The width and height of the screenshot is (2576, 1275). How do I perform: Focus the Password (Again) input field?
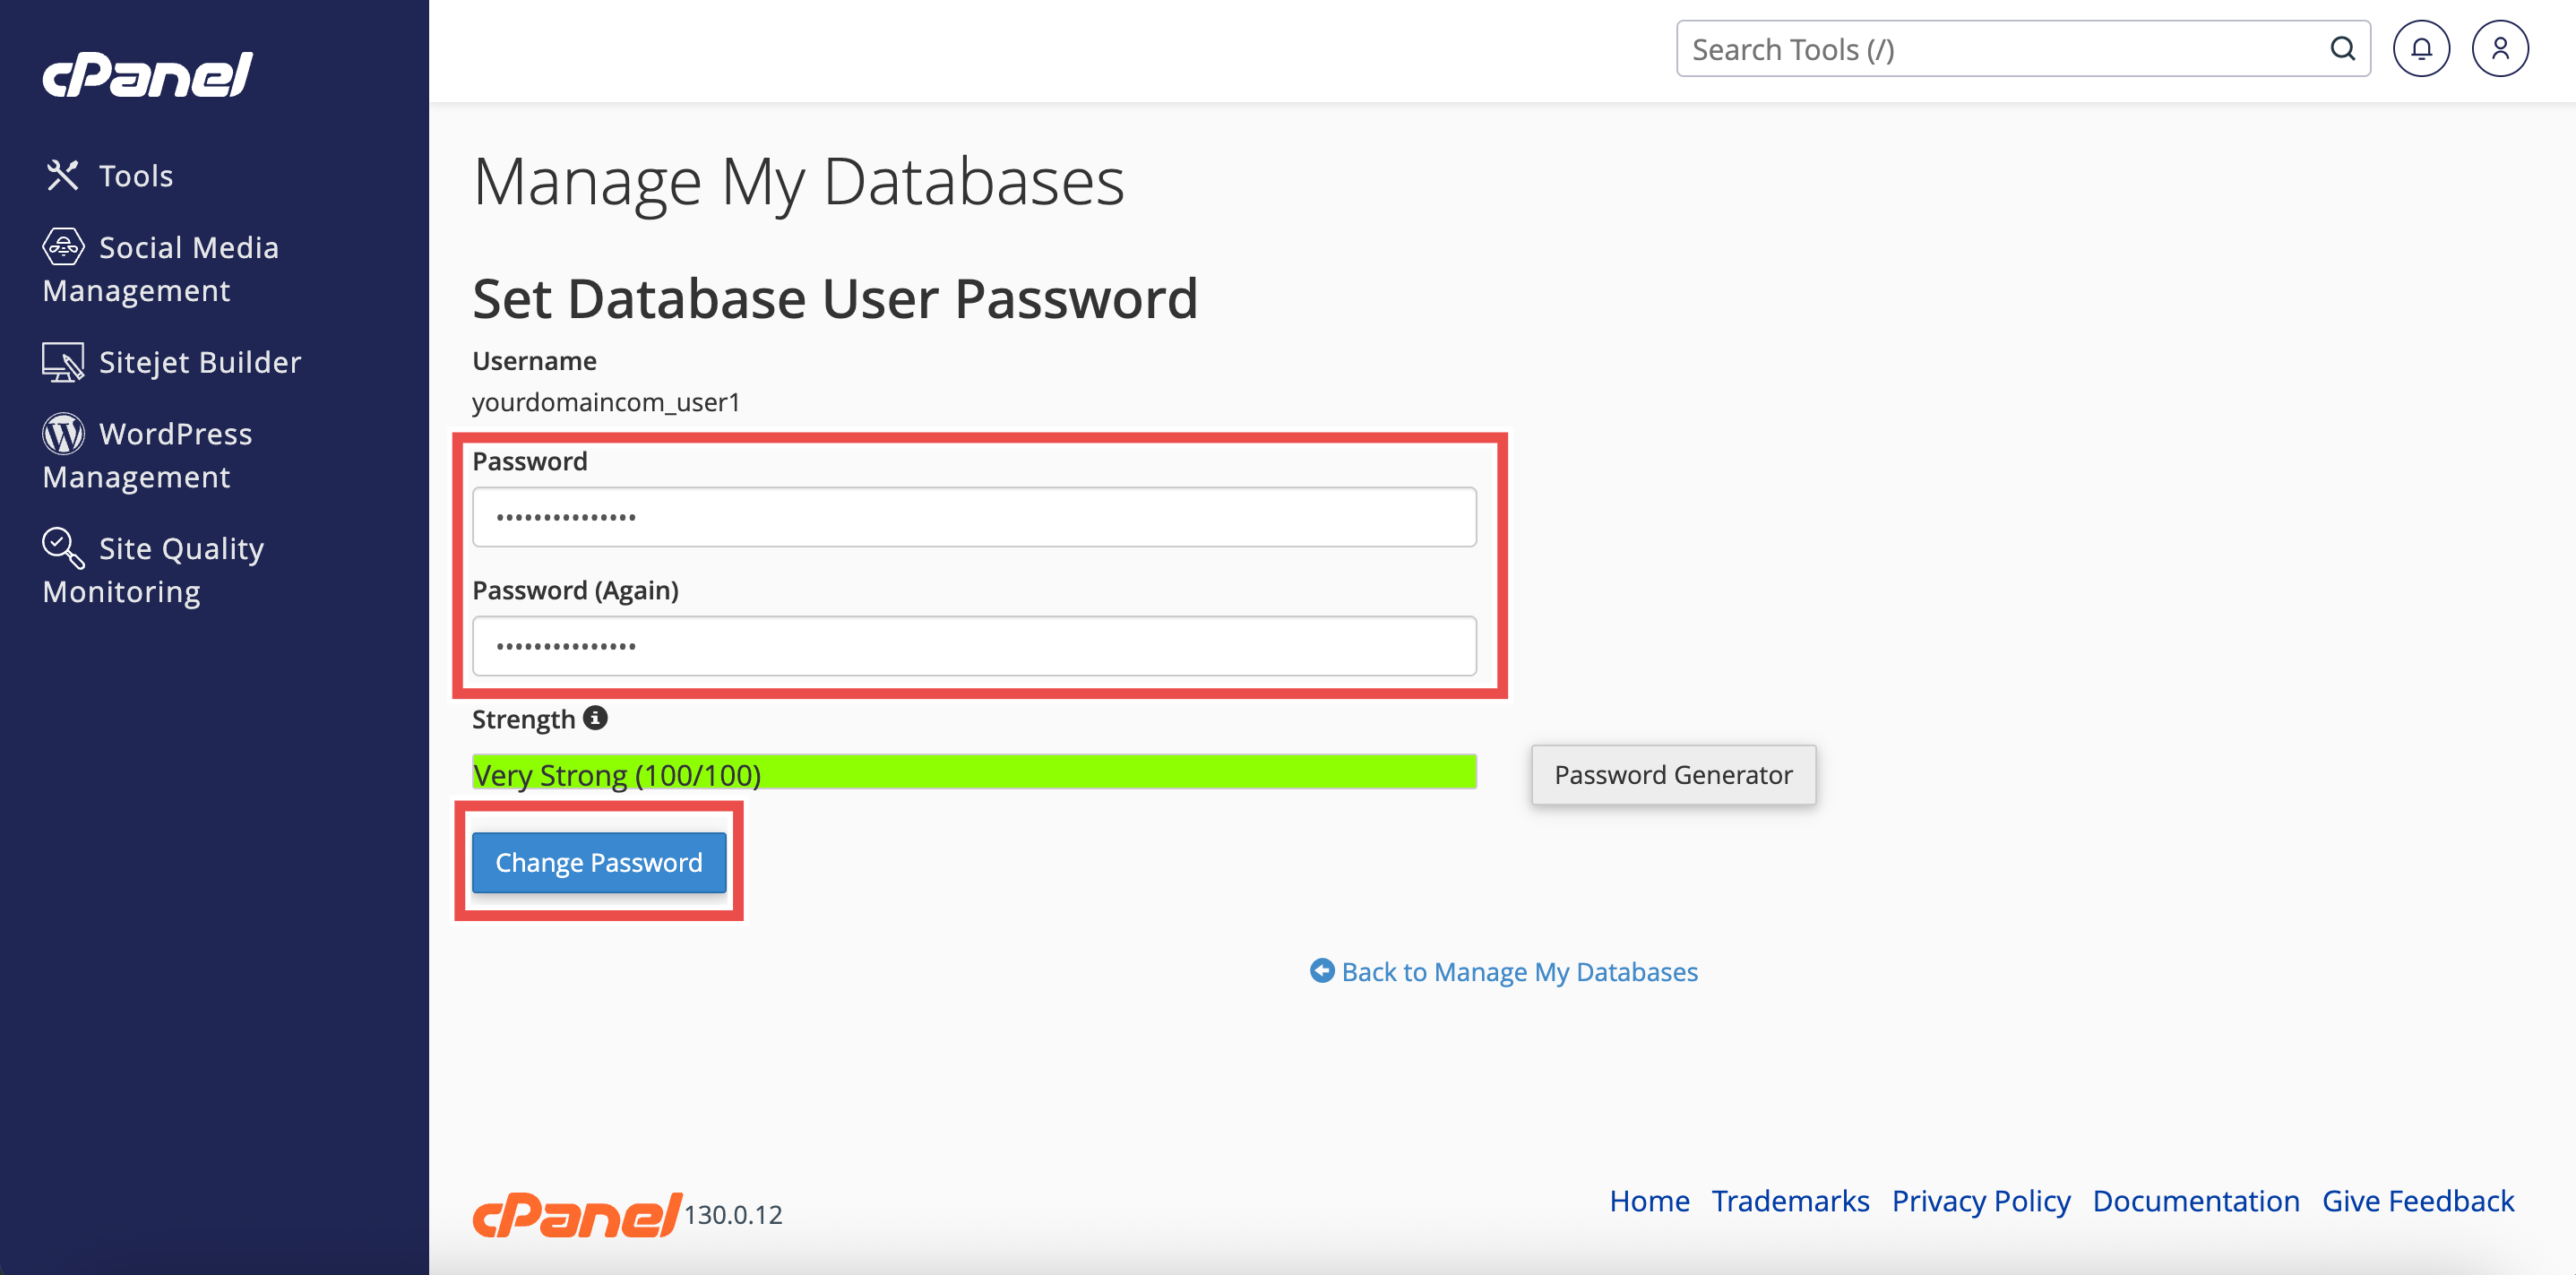pos(974,646)
